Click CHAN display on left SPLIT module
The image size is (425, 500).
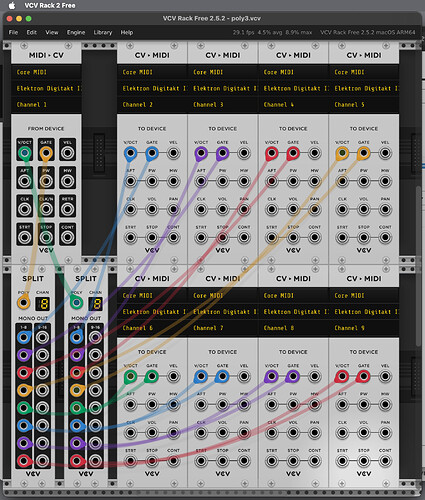tap(43, 304)
